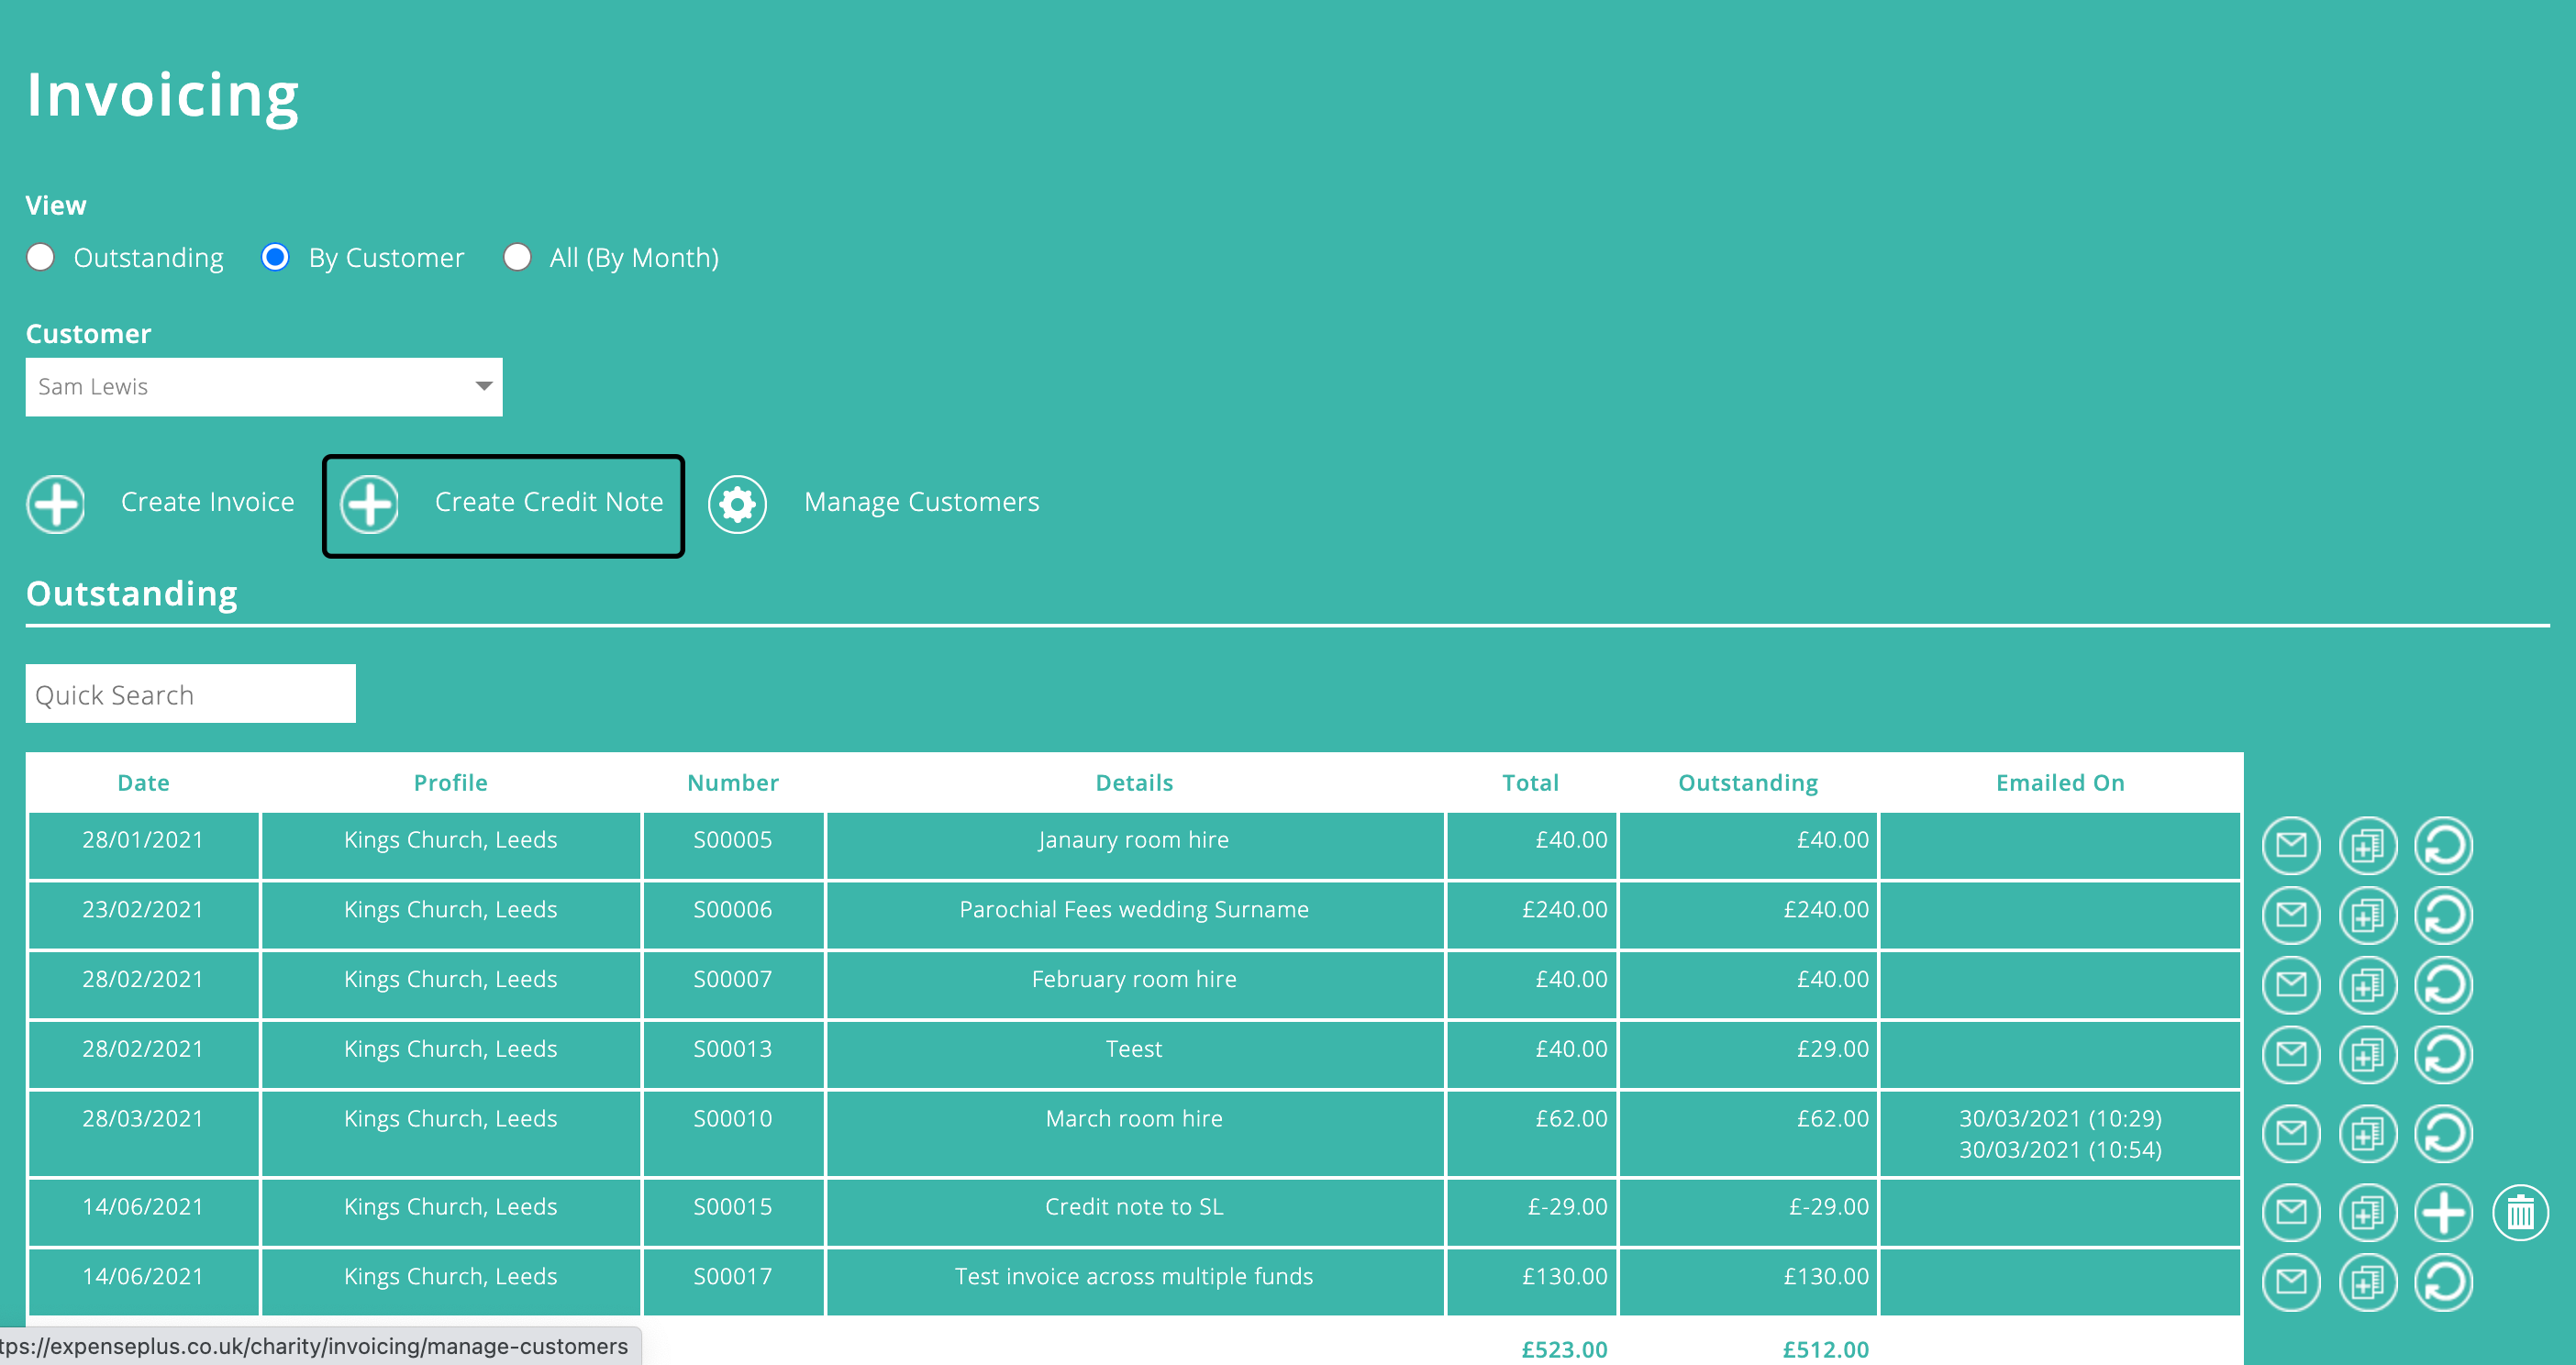Click the Manage Customers gear icon

737,504
